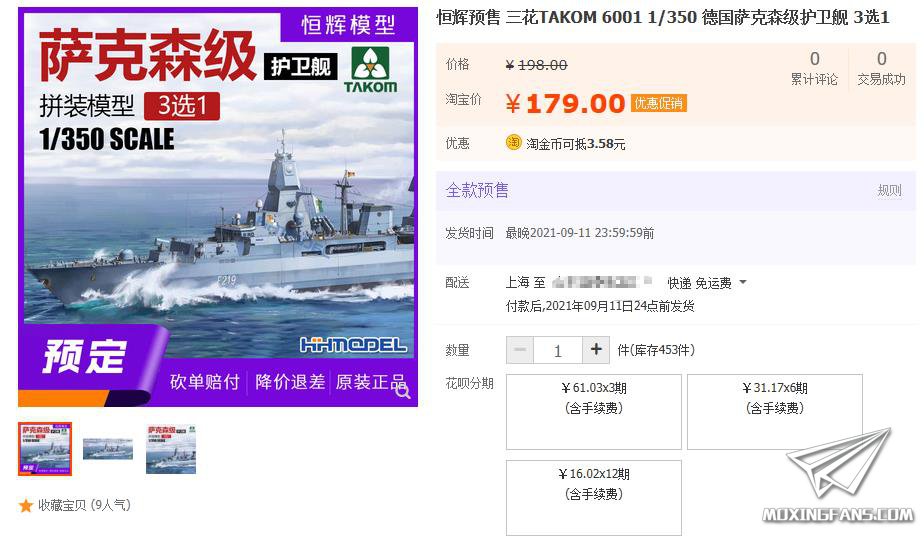Screen dimensions: 924x550
Task: Click the HHMODEL logo on the image
Action: tap(353, 344)
